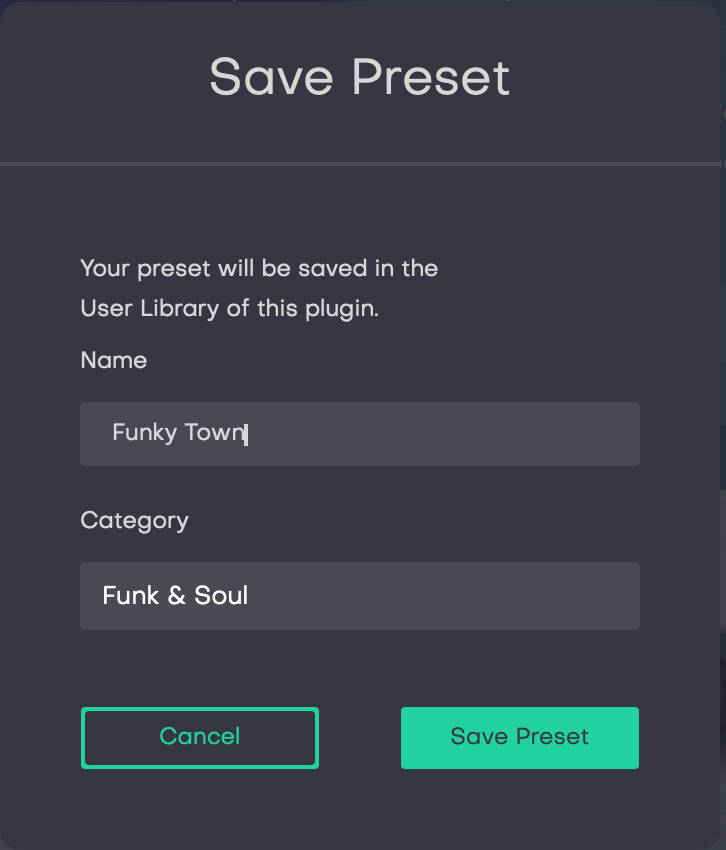
Task: Click the blank area between Cancel and Save Preset
Action: [359, 737]
